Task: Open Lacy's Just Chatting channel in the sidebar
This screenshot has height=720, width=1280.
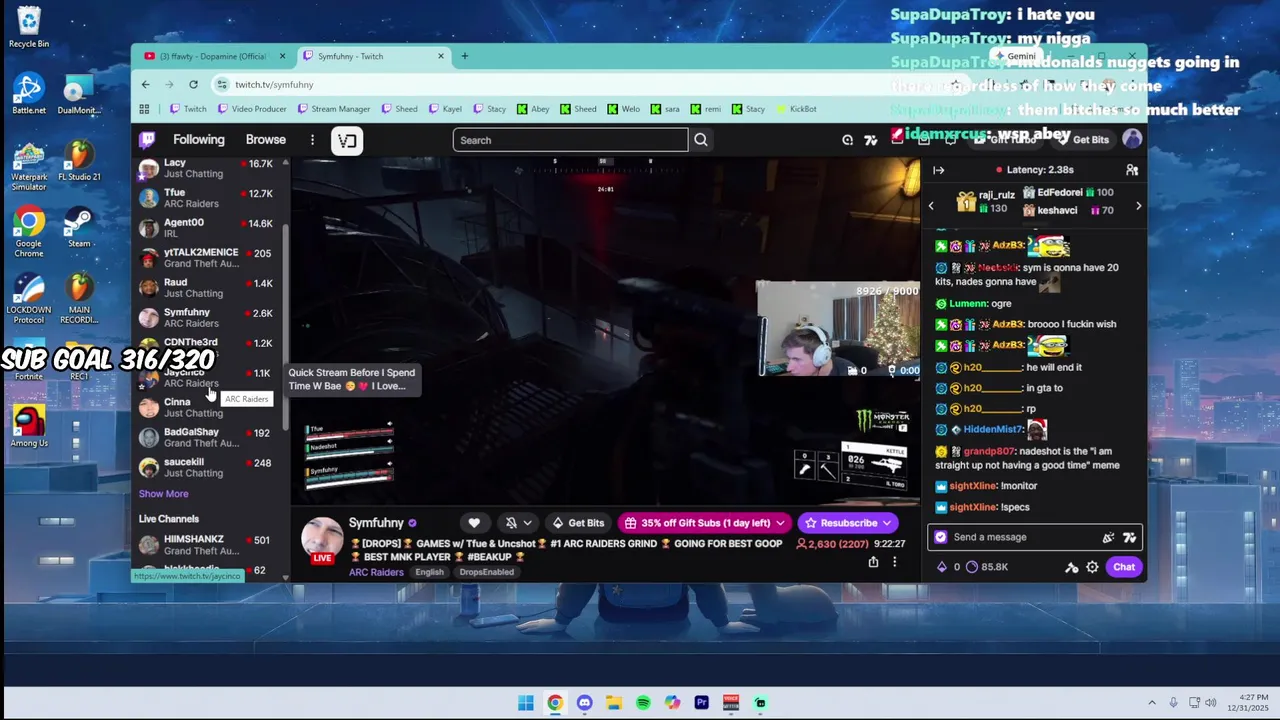Action: coord(210,168)
